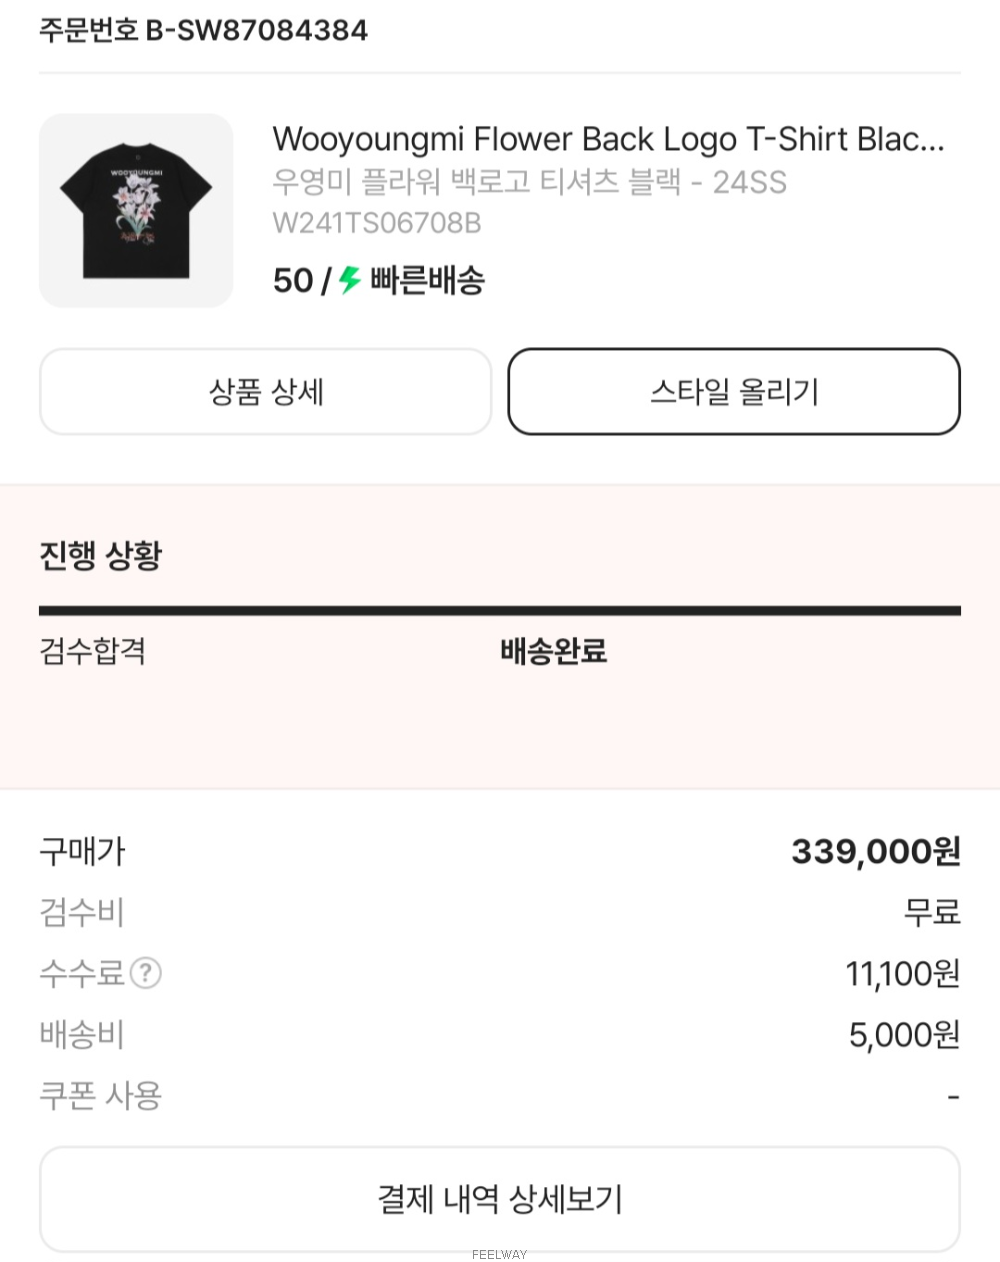Click the 수수료 fee label

(x=82, y=973)
